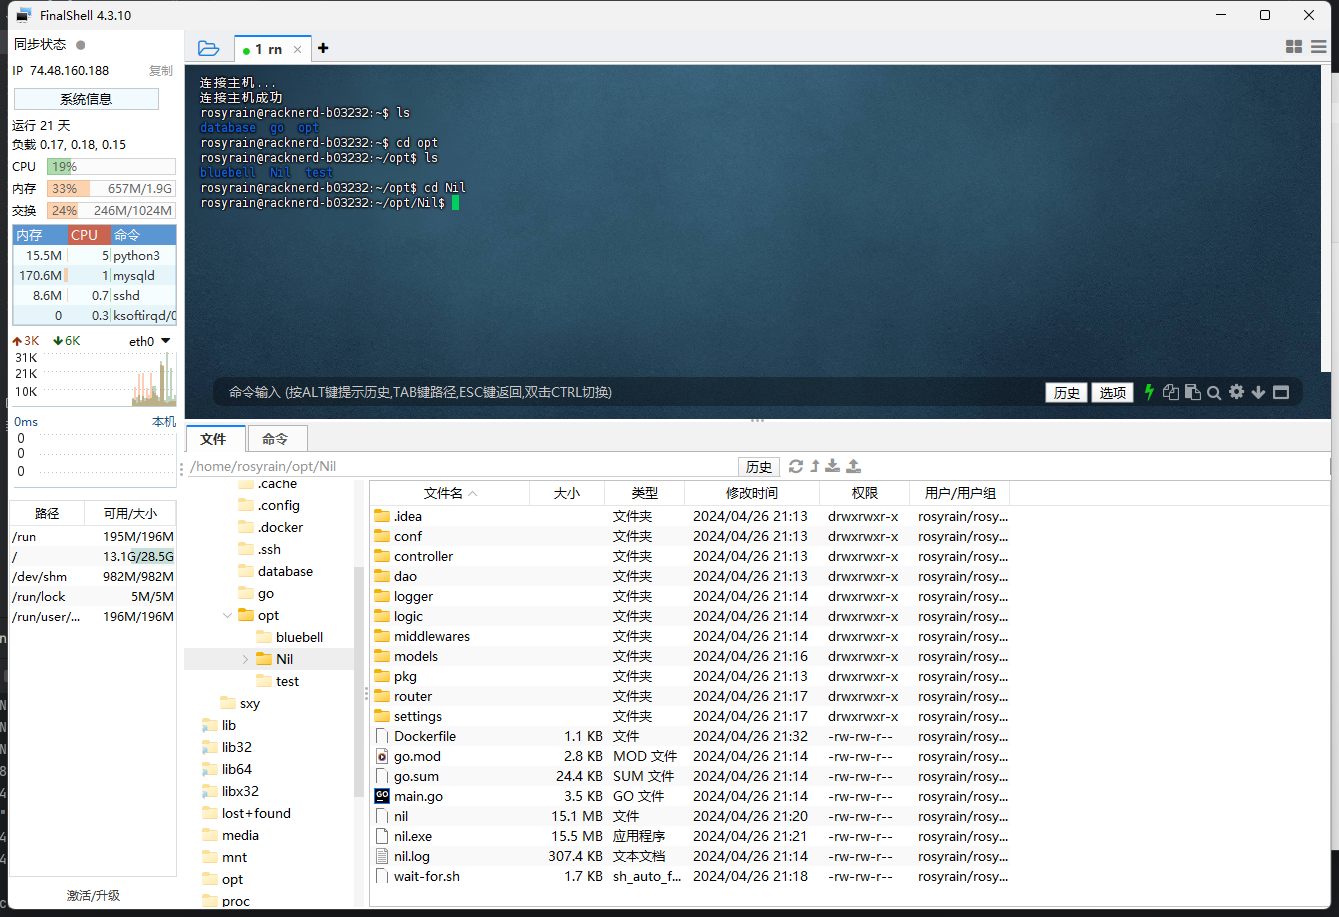1339x917 pixels.
Task: Toggle terminal fullscreen window icon
Action: point(1281,392)
